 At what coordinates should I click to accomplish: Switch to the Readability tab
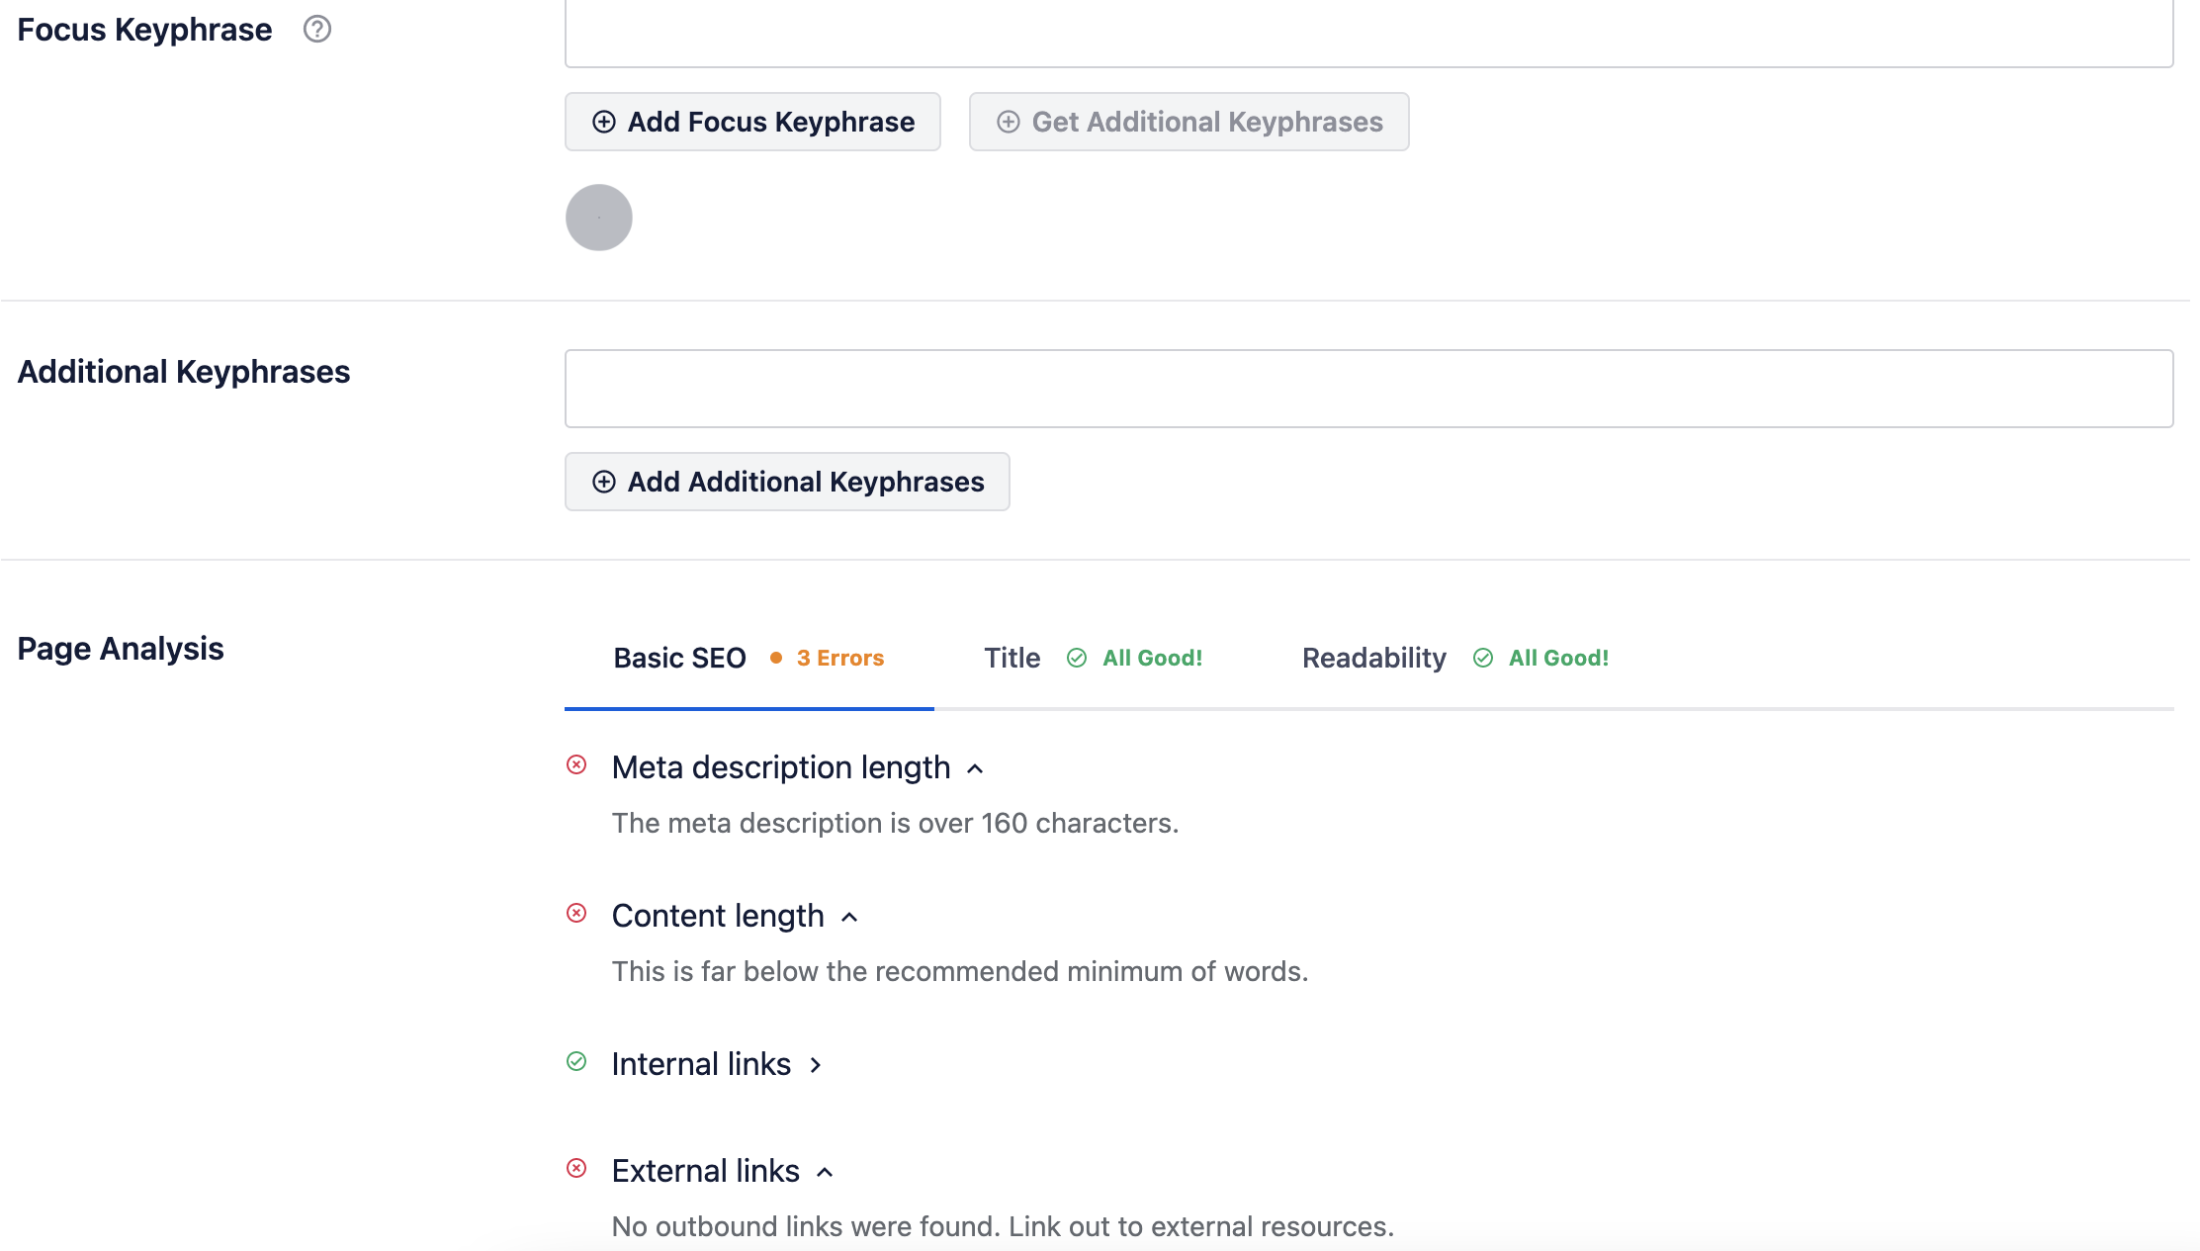coord(1454,658)
